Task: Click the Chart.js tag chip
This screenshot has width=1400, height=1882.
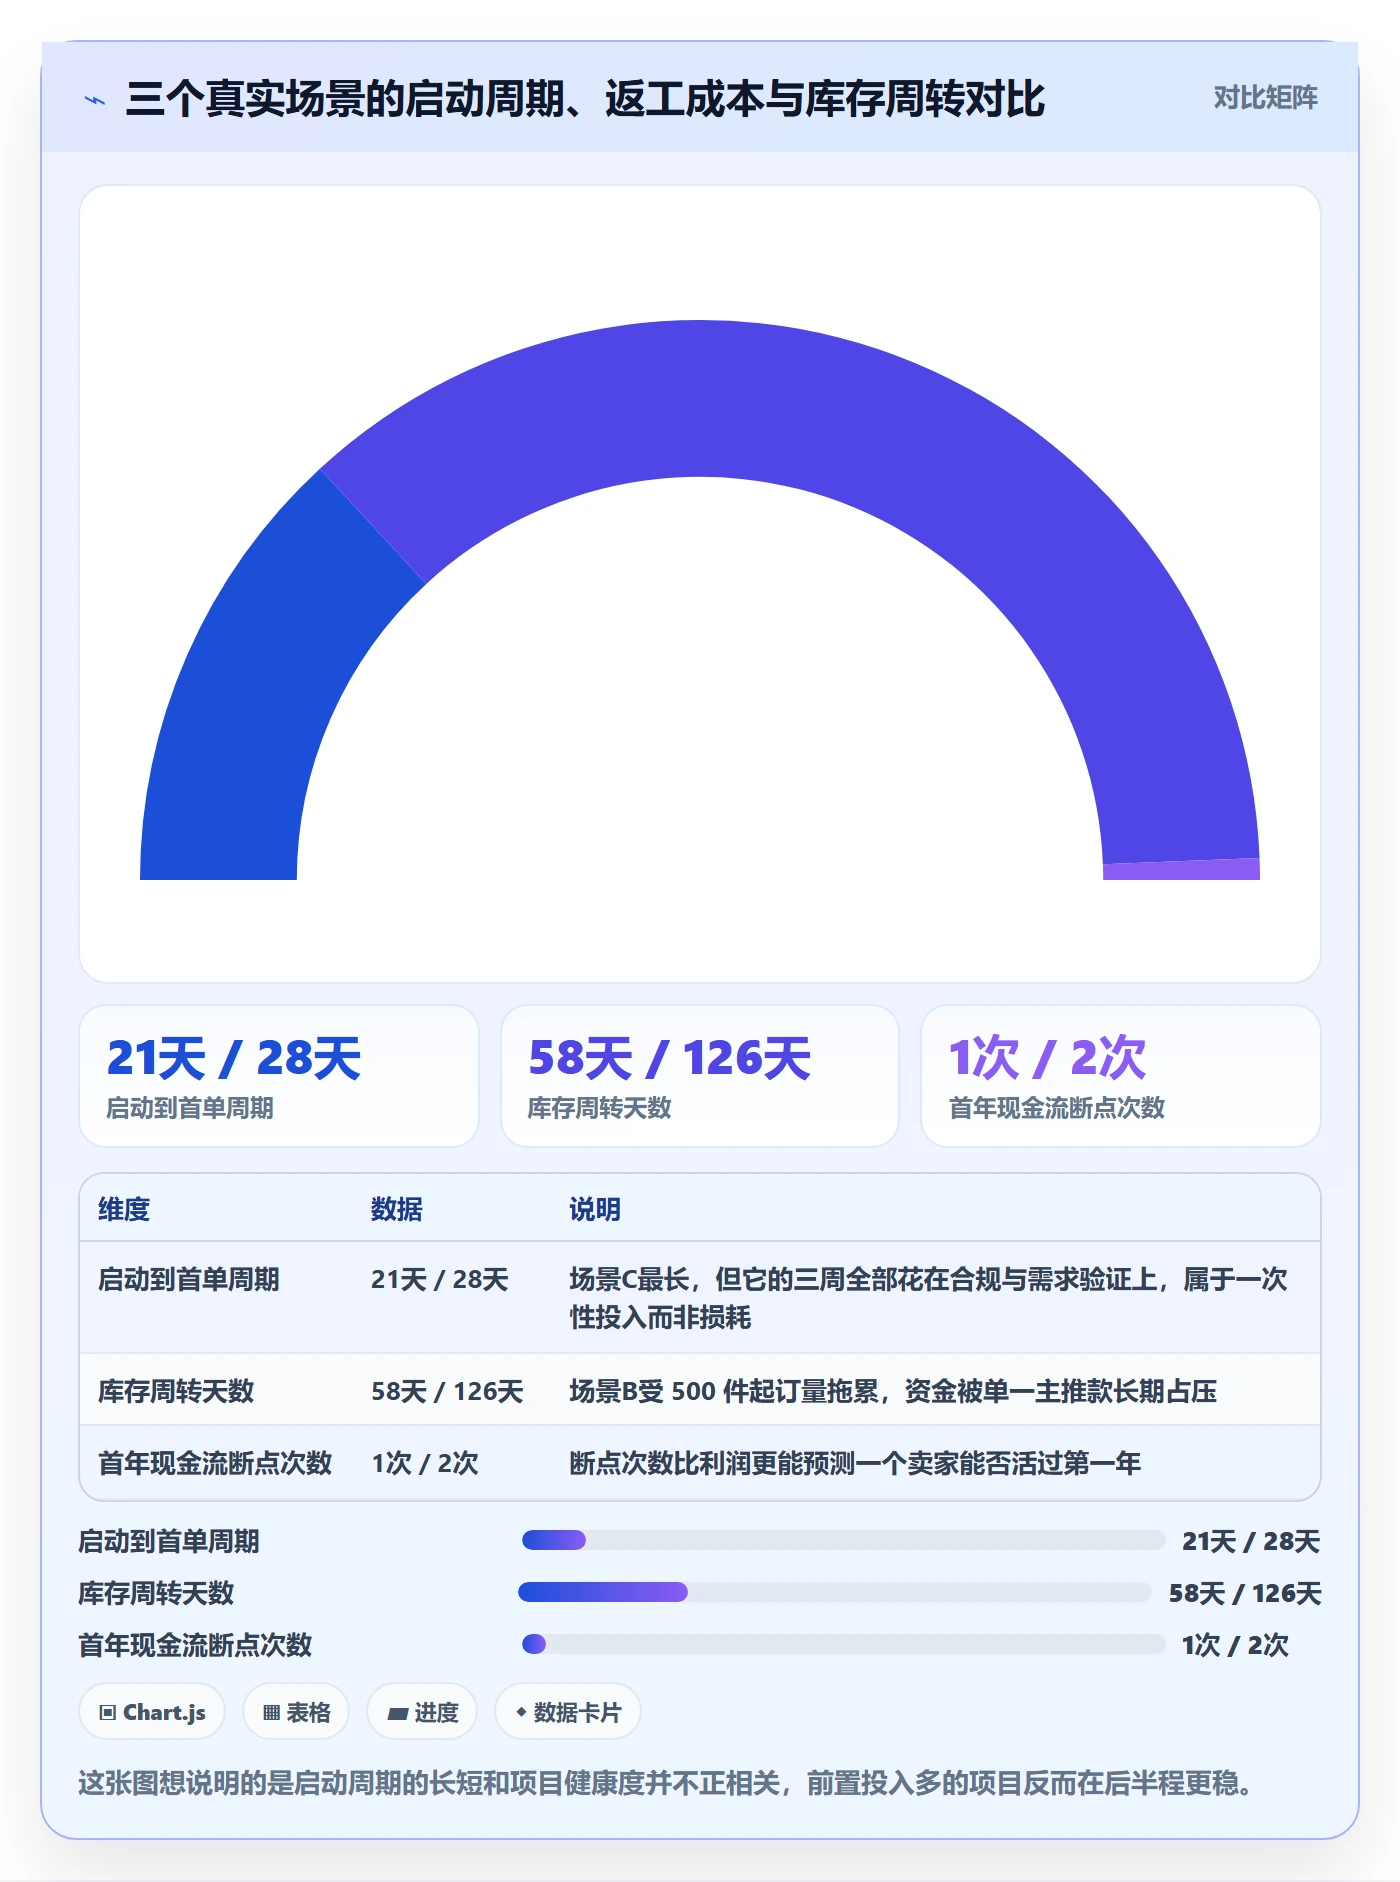Action: 152,1712
